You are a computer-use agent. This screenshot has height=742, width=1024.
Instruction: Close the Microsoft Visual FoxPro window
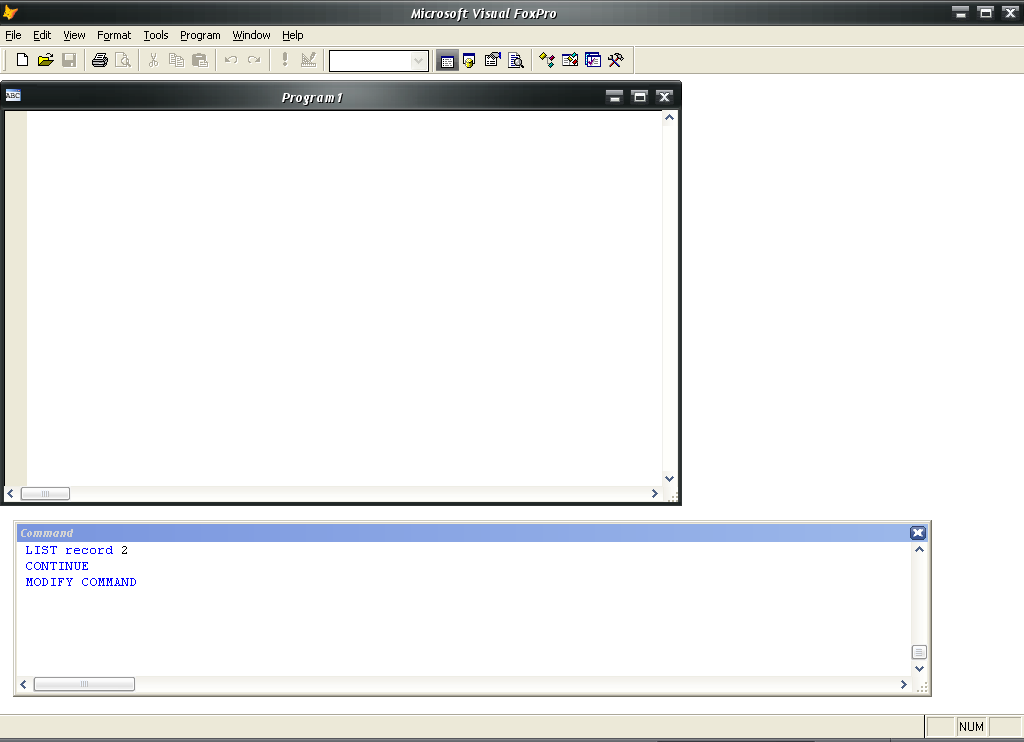(x=1011, y=12)
